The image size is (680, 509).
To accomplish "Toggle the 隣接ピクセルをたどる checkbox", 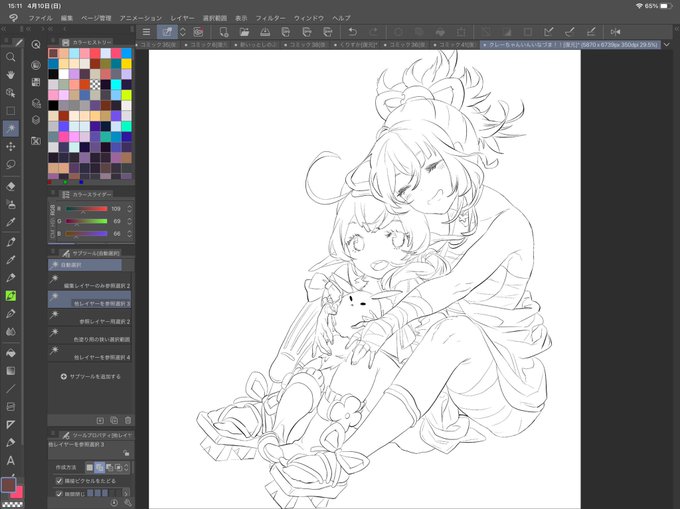I will pyautogui.click(x=59, y=481).
